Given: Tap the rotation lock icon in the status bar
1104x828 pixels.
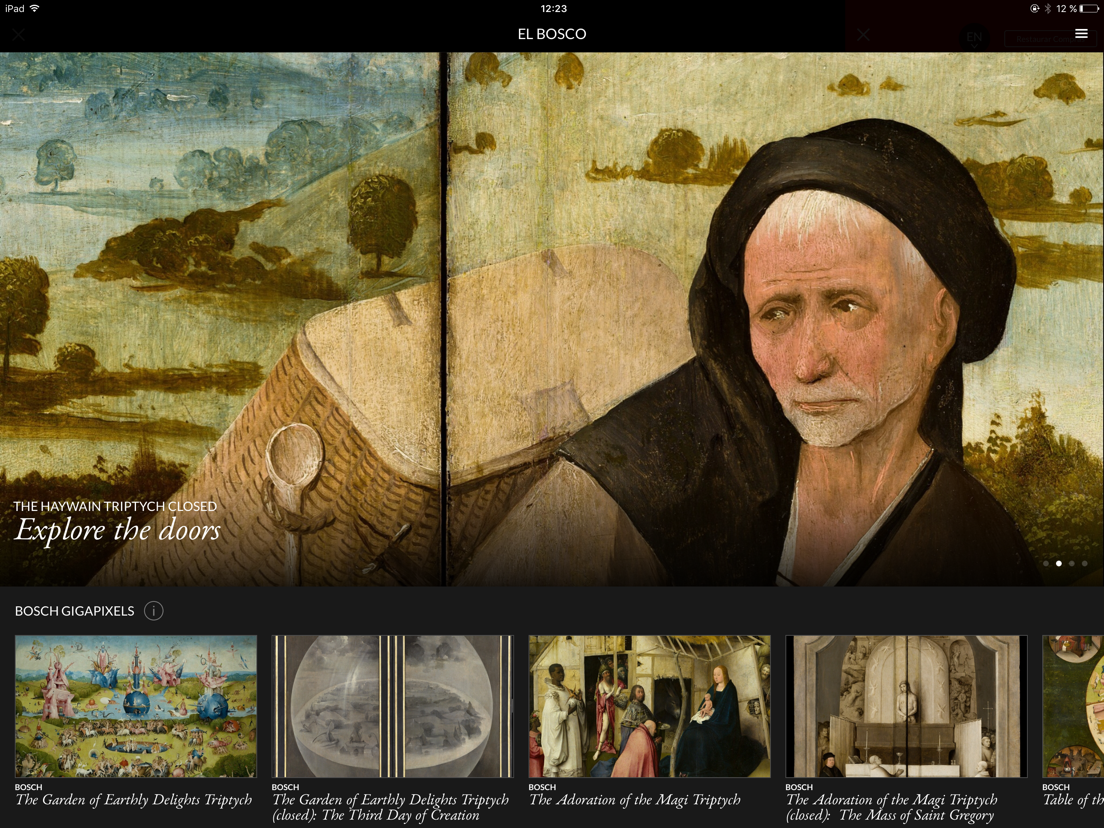Looking at the screenshot, I should [x=1034, y=8].
